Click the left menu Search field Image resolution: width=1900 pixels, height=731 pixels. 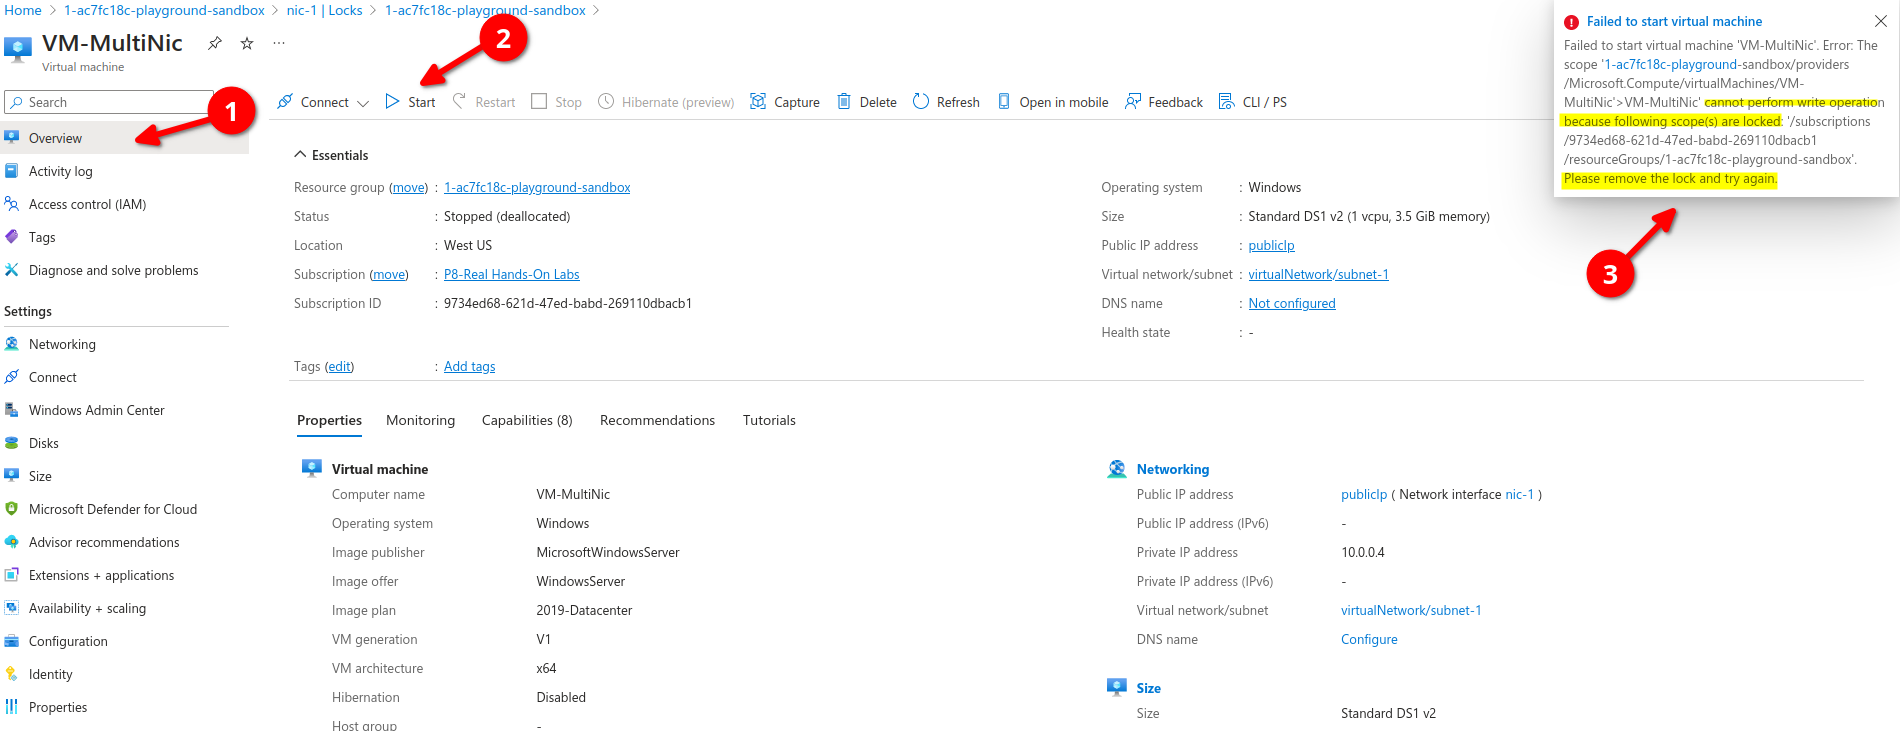point(110,102)
